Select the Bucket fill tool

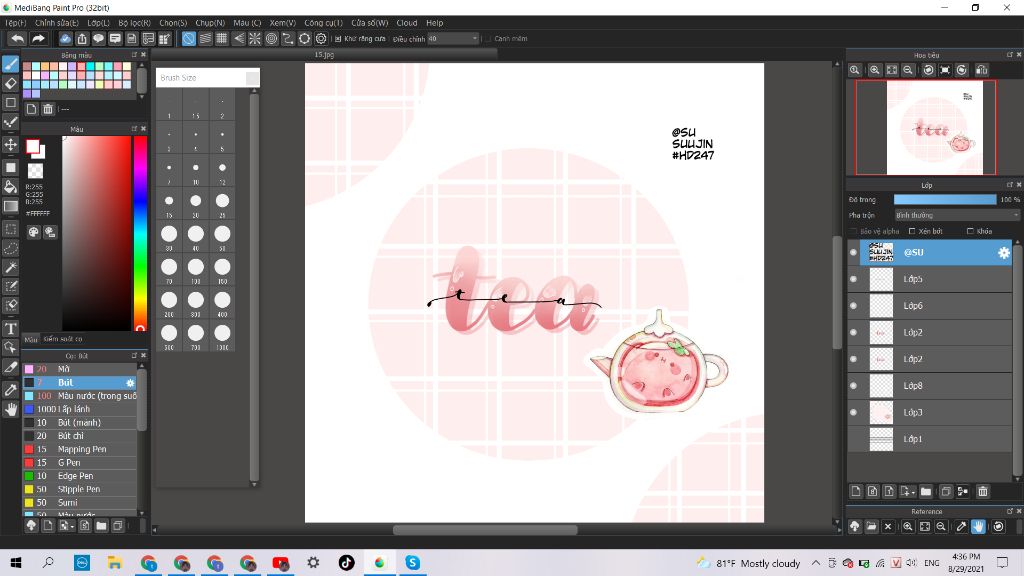10,187
